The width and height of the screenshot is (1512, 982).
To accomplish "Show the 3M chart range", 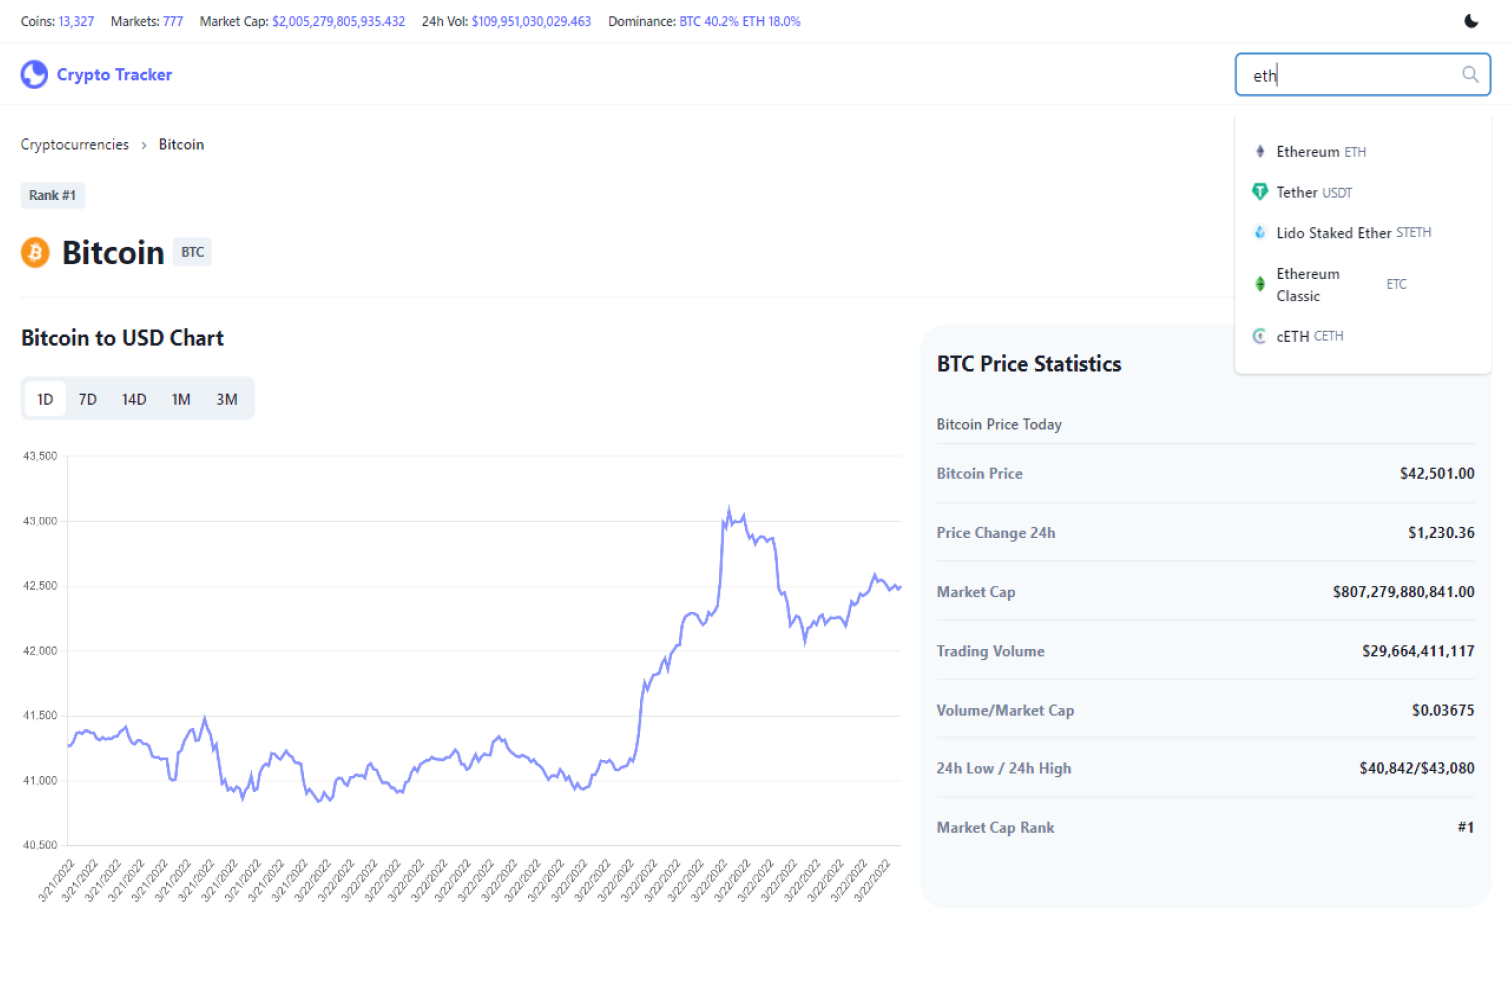I will click(227, 399).
